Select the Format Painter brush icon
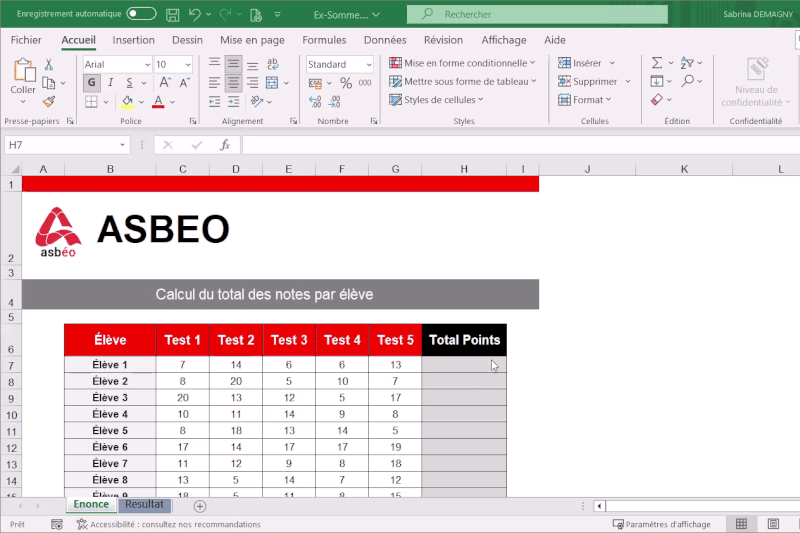Screen dimensions: 800x533 (49, 101)
